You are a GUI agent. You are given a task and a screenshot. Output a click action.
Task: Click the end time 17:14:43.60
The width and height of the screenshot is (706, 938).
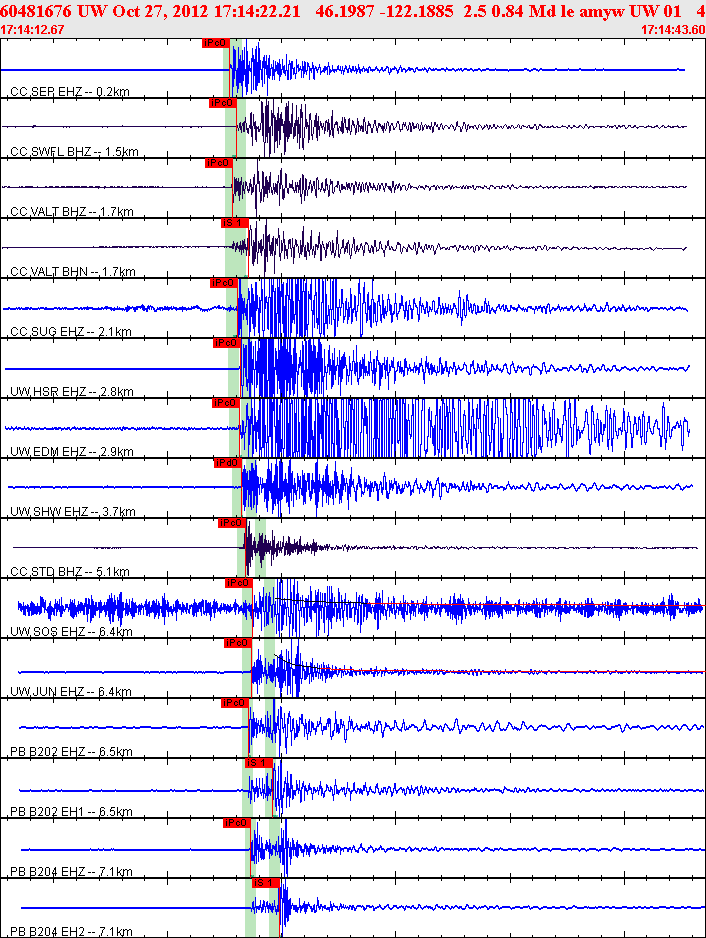(673, 29)
